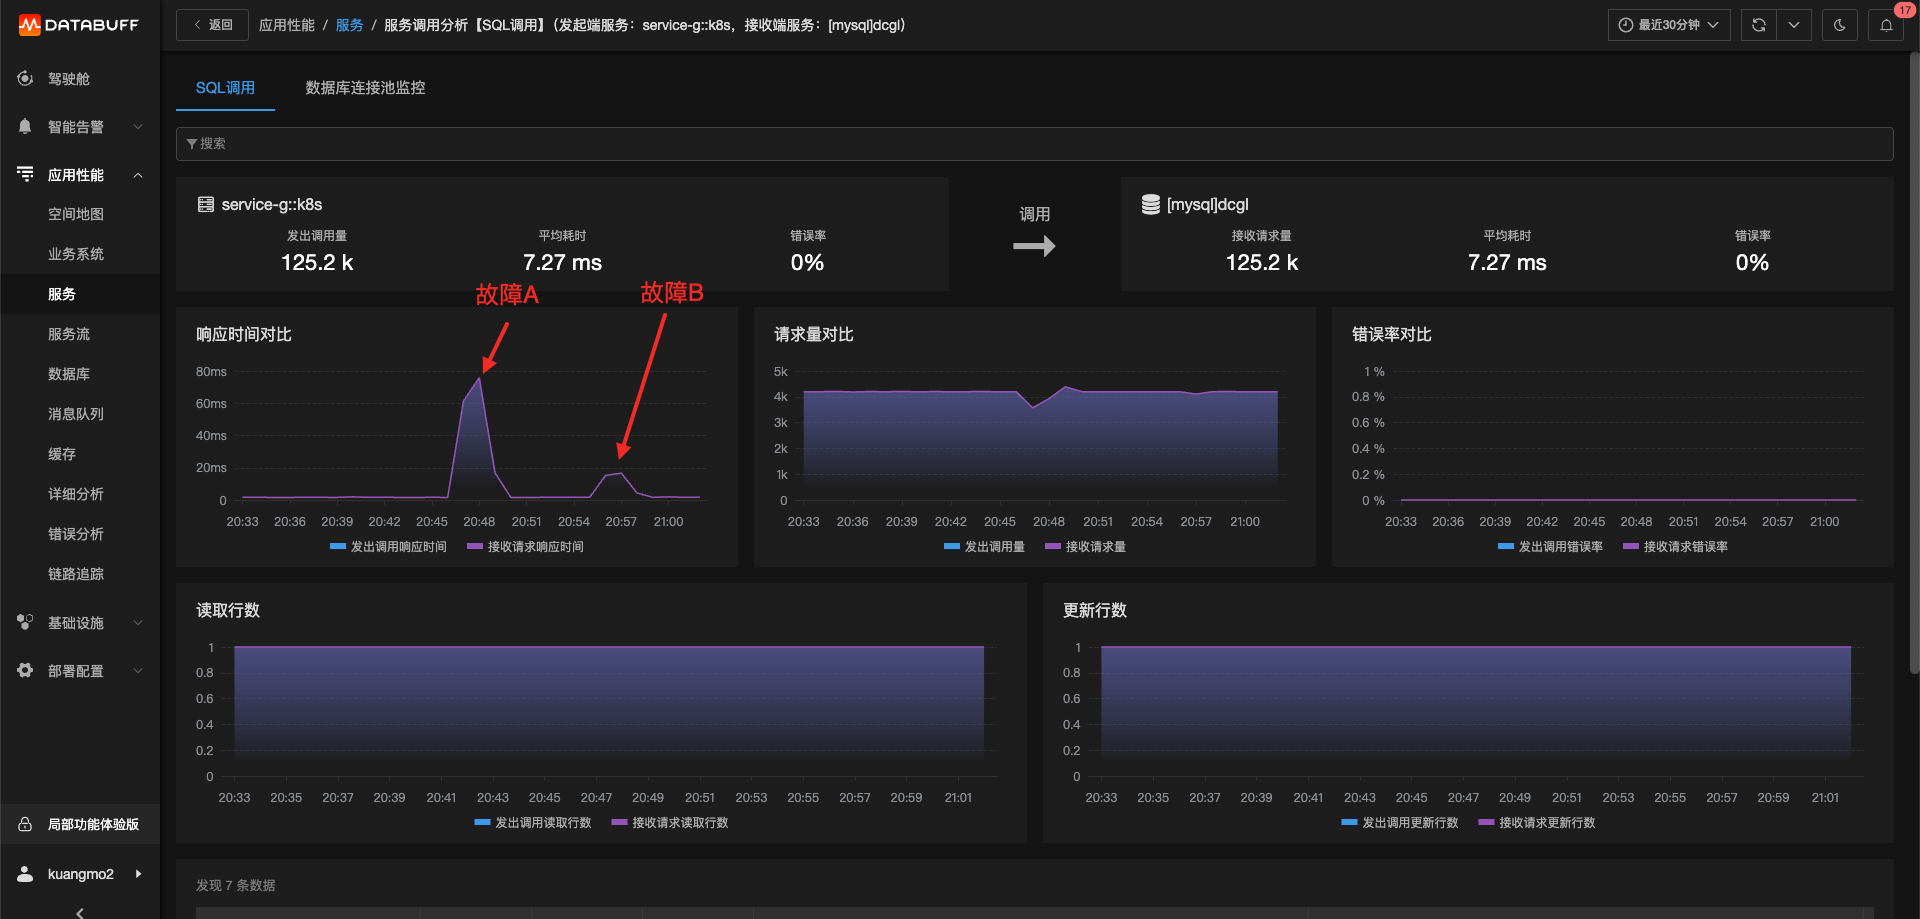The image size is (1920, 919).
Task: Open the 最近30分钟 time range dropdown
Action: tap(1668, 25)
